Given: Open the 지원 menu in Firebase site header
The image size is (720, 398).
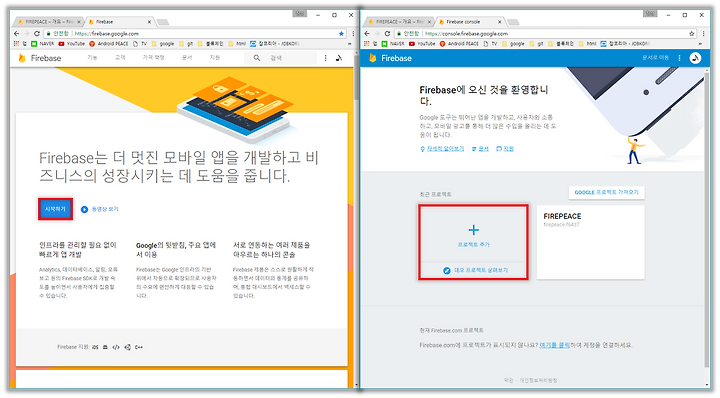Looking at the screenshot, I should click(214, 57).
